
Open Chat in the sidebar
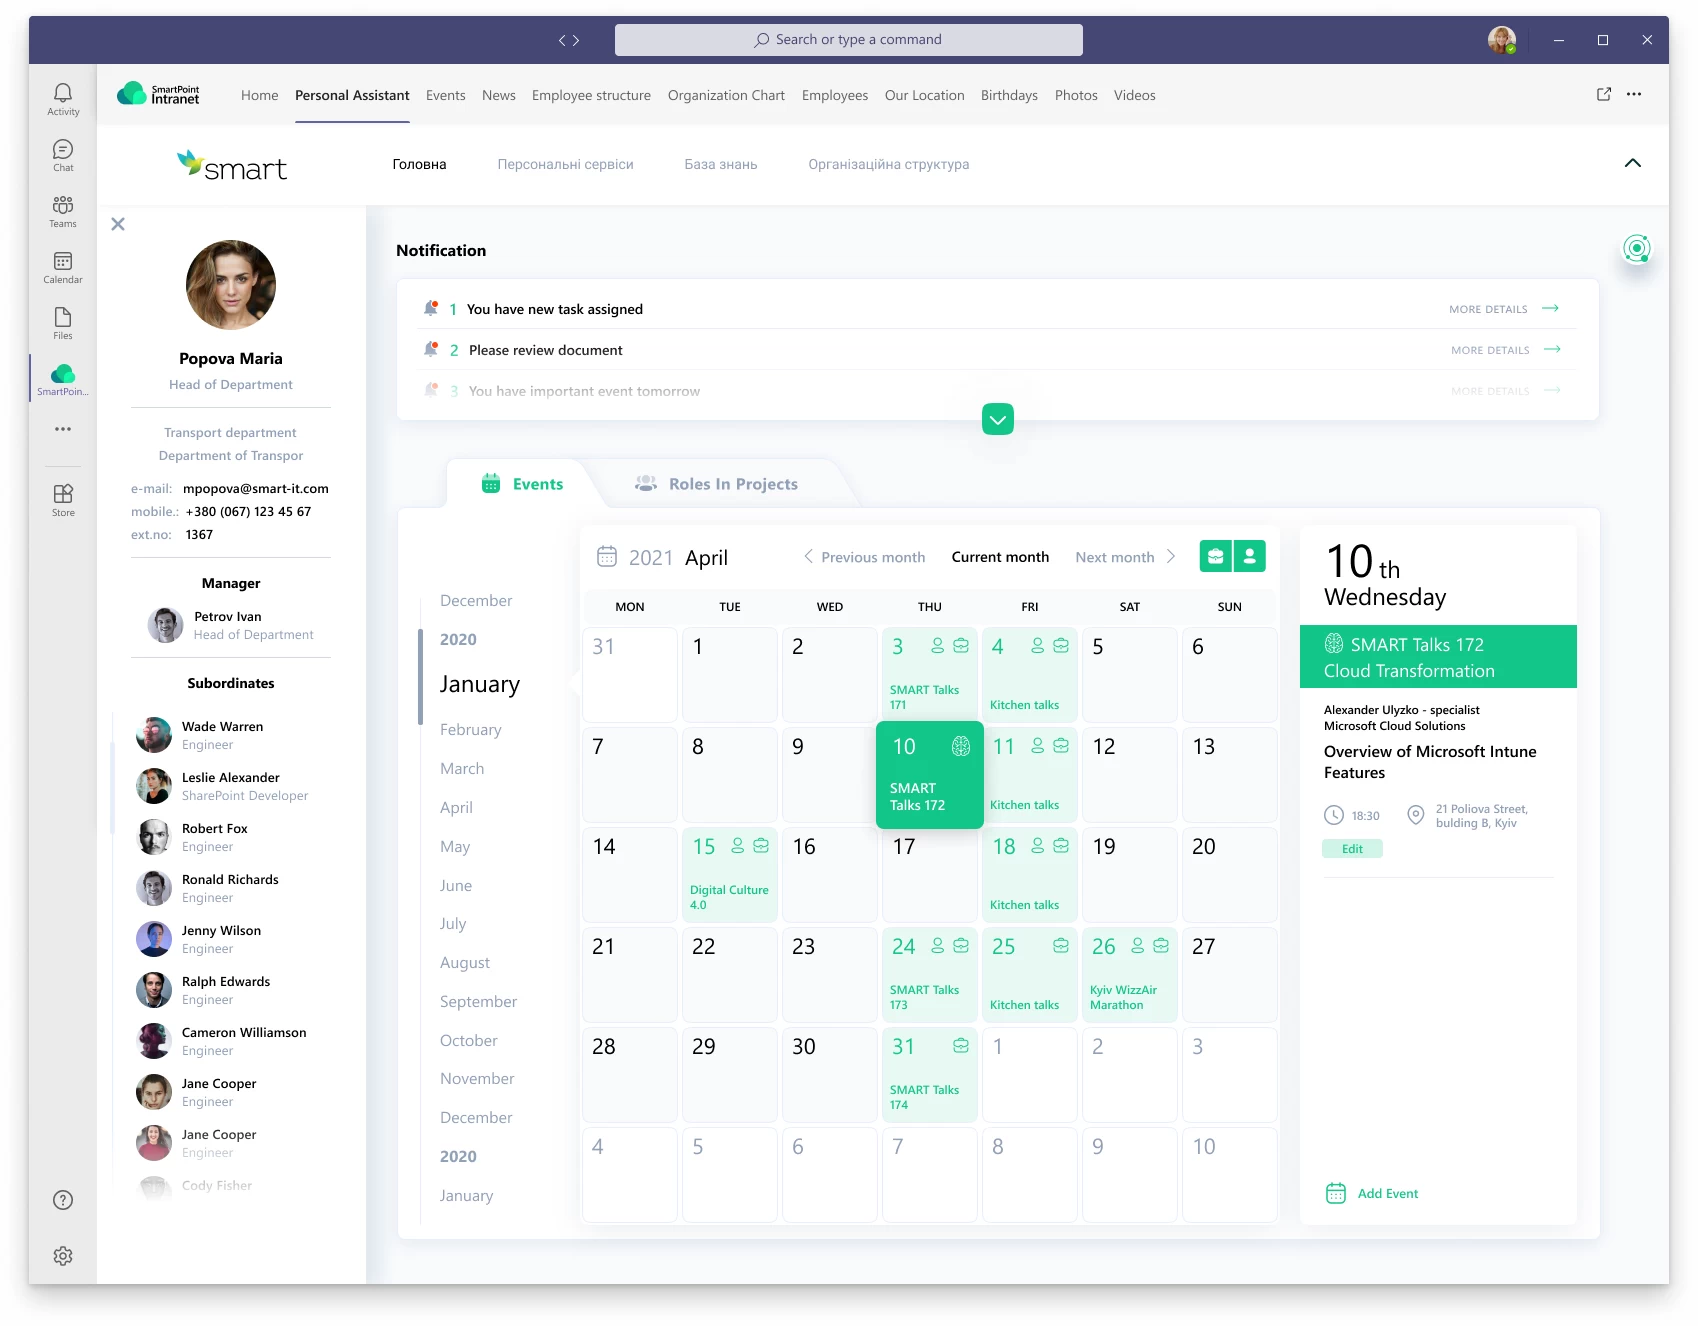pos(63,154)
